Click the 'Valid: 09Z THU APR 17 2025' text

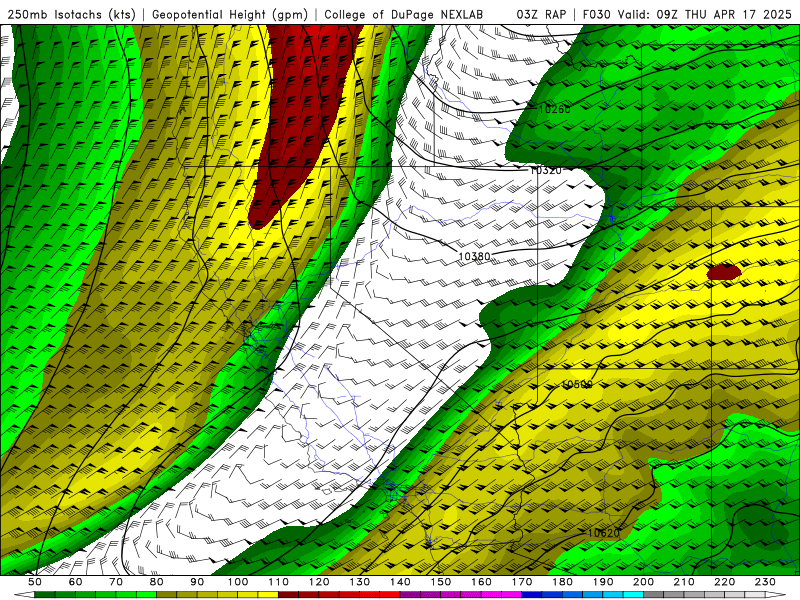705,14
